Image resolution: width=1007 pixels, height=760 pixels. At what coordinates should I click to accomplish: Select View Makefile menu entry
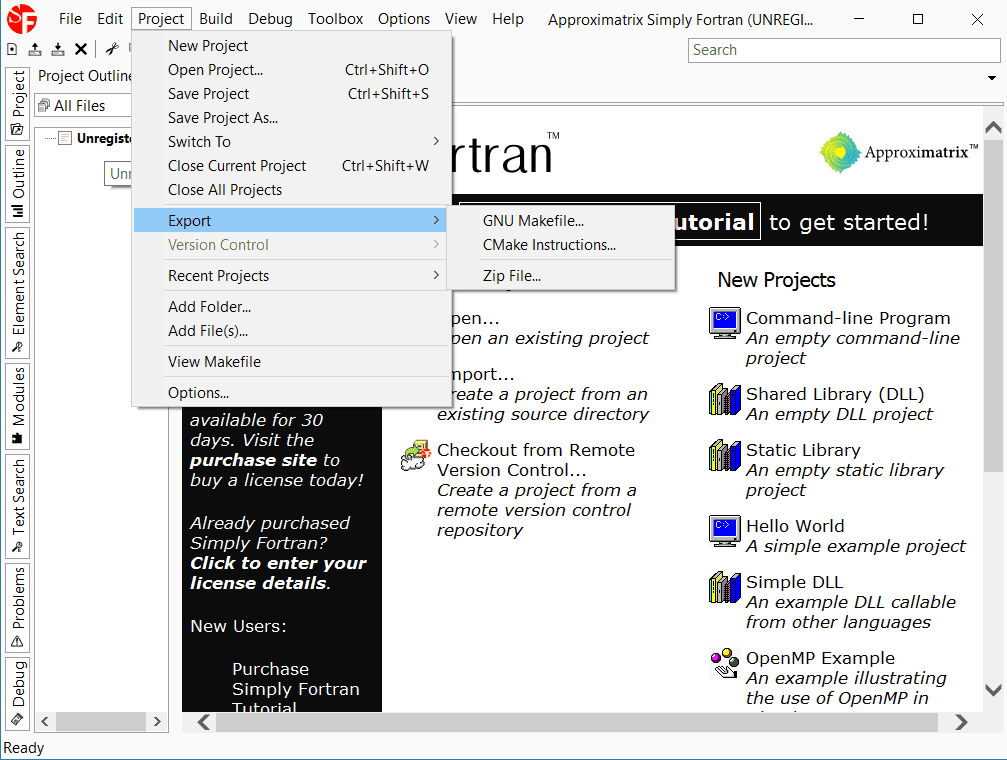[292, 362]
